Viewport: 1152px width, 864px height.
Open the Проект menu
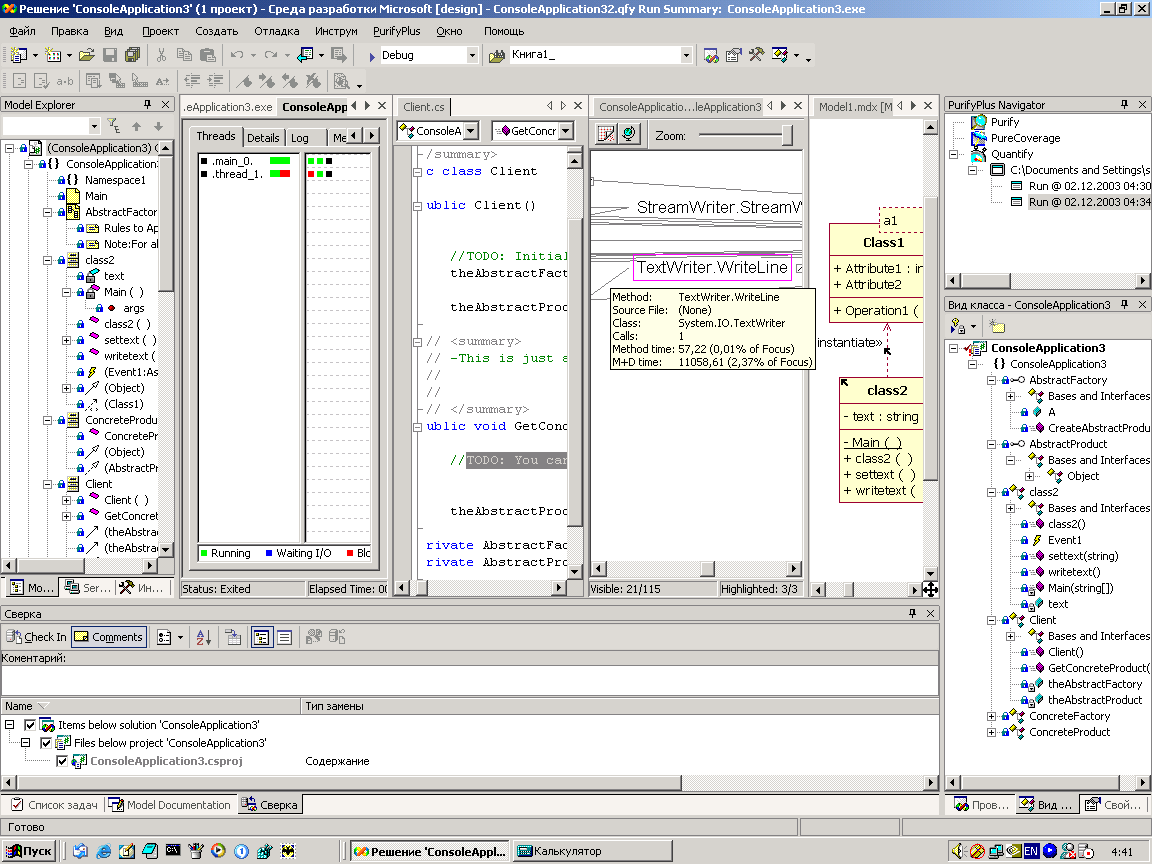click(x=160, y=31)
